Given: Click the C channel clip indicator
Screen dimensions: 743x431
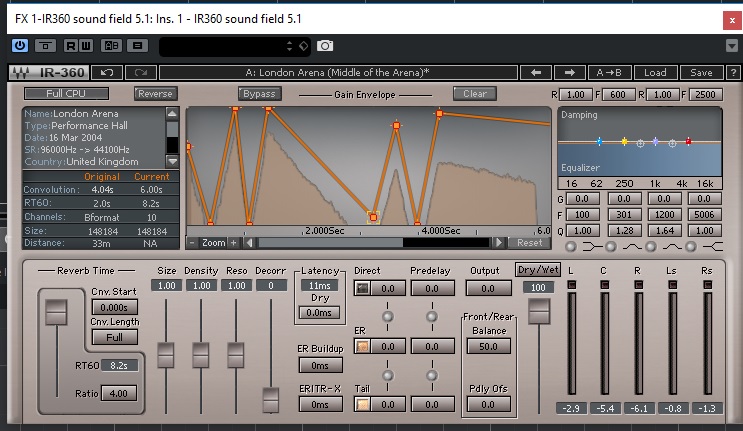Looking at the screenshot, I should click(605, 285).
